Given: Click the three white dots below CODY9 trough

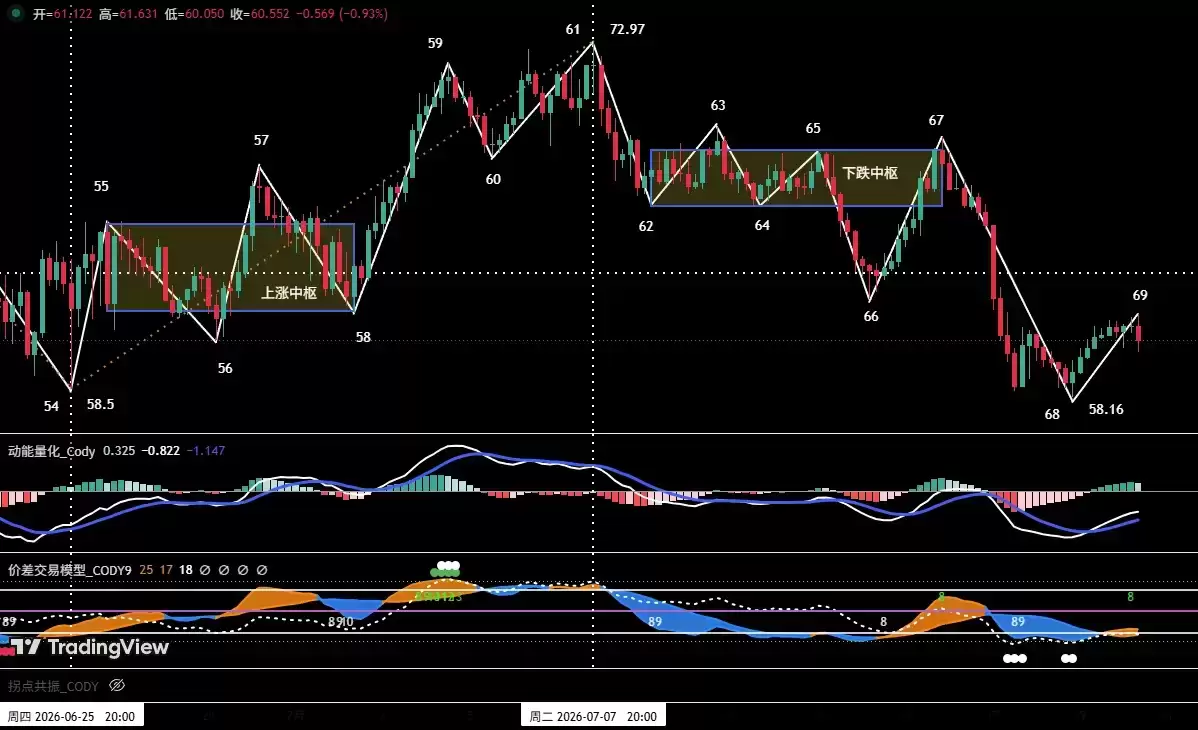Looking at the screenshot, I should pyautogui.click(x=1015, y=658).
